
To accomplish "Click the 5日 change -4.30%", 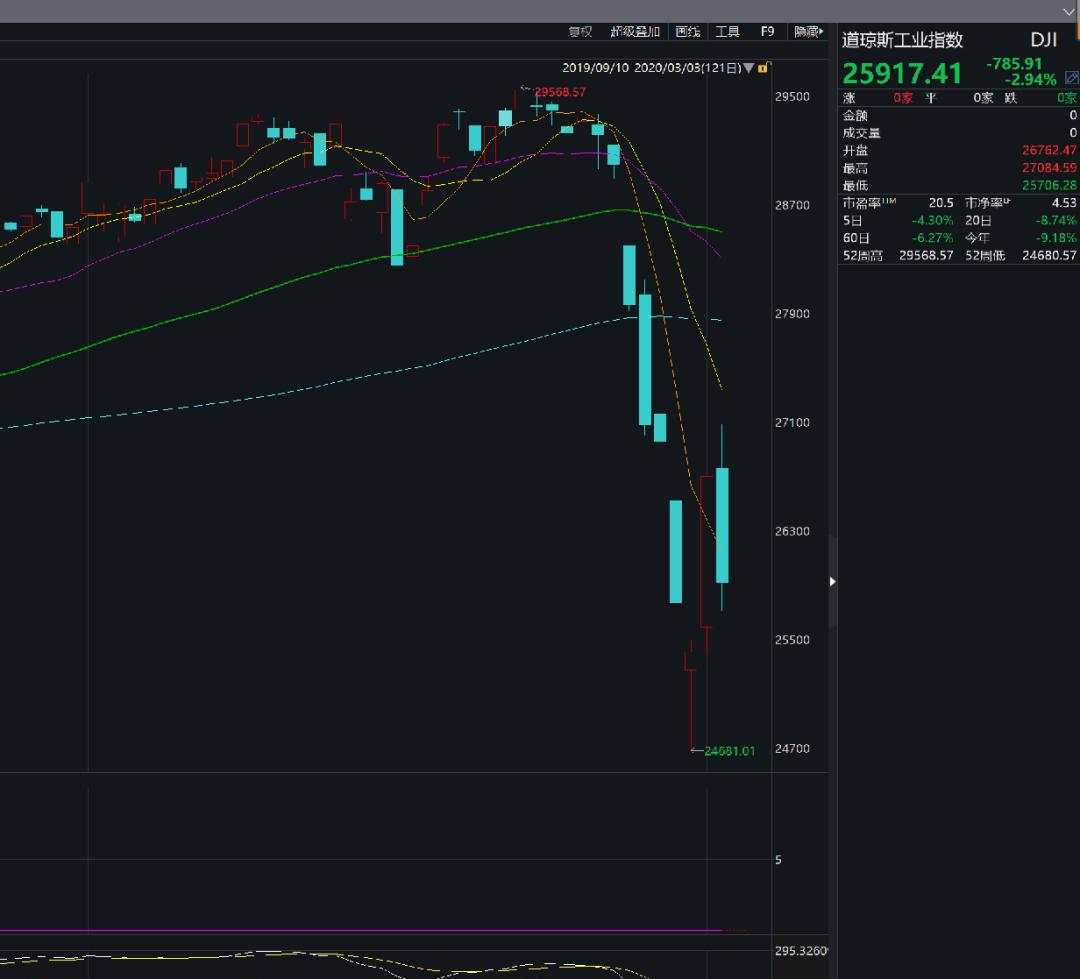I will coord(933,220).
